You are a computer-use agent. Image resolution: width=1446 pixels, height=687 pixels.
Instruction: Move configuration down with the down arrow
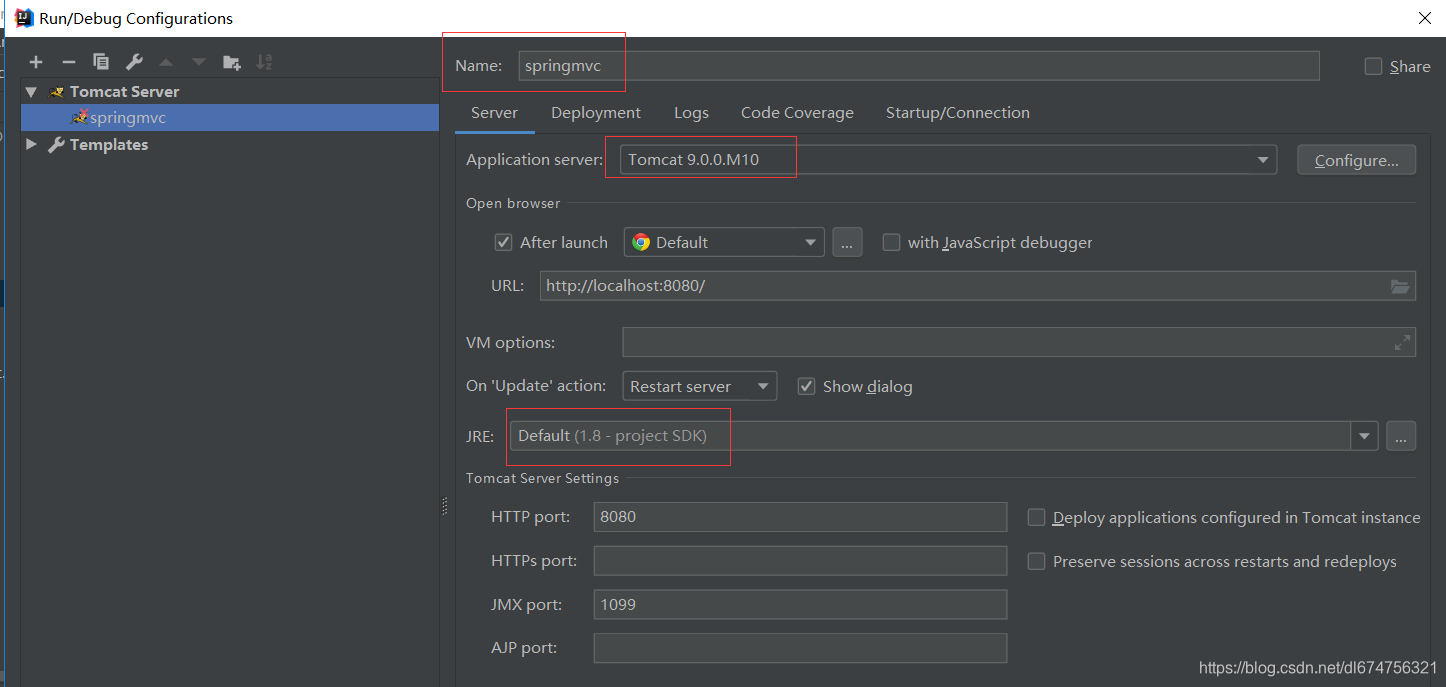pyautogui.click(x=199, y=62)
